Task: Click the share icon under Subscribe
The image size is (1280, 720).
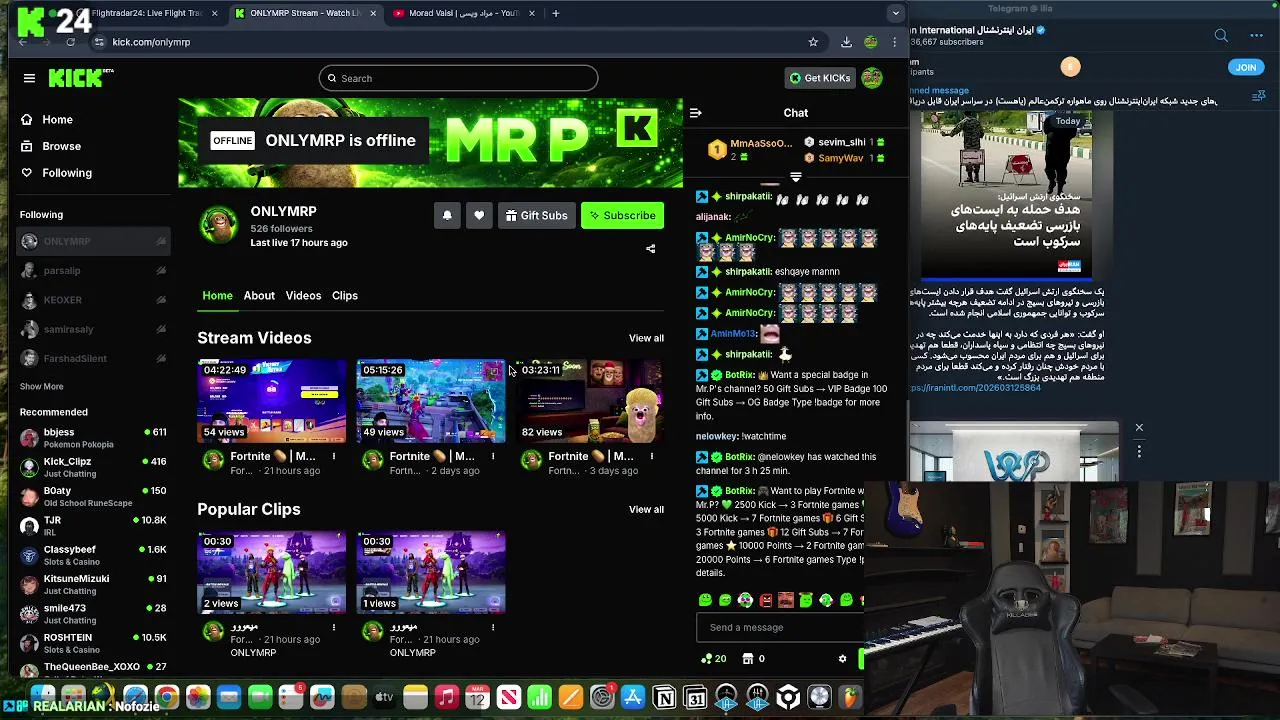Action: point(650,249)
